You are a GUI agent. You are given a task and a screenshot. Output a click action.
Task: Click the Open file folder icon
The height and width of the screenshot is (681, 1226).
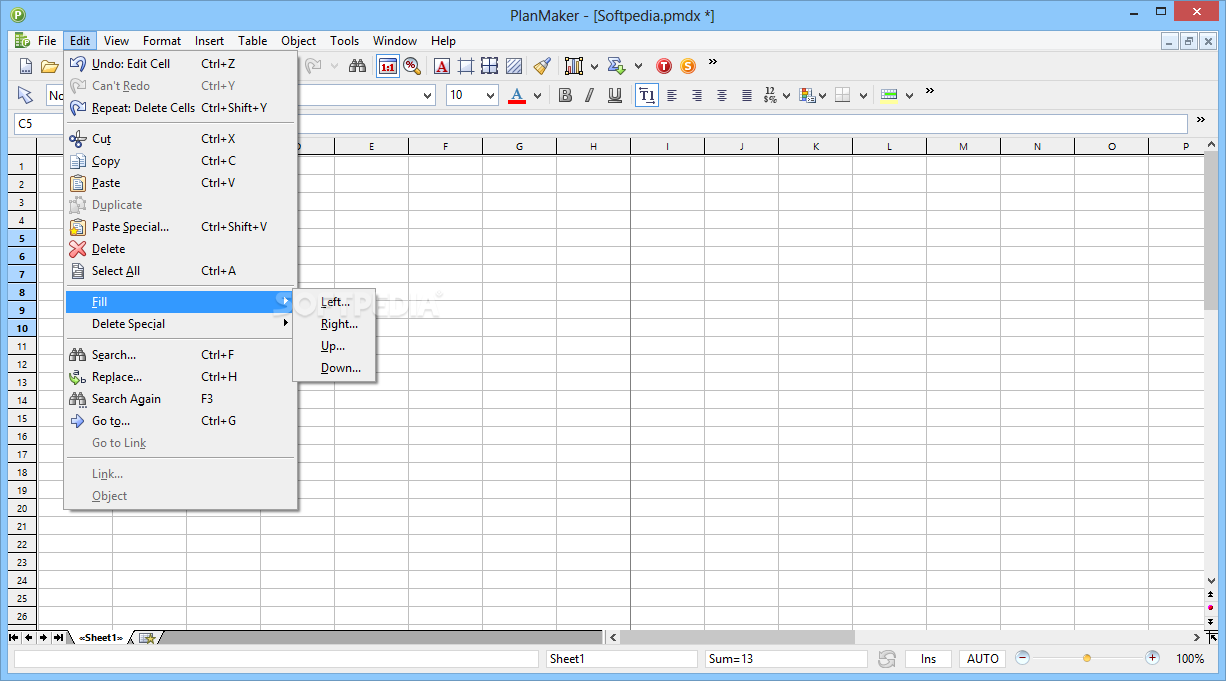pyautogui.click(x=50, y=66)
